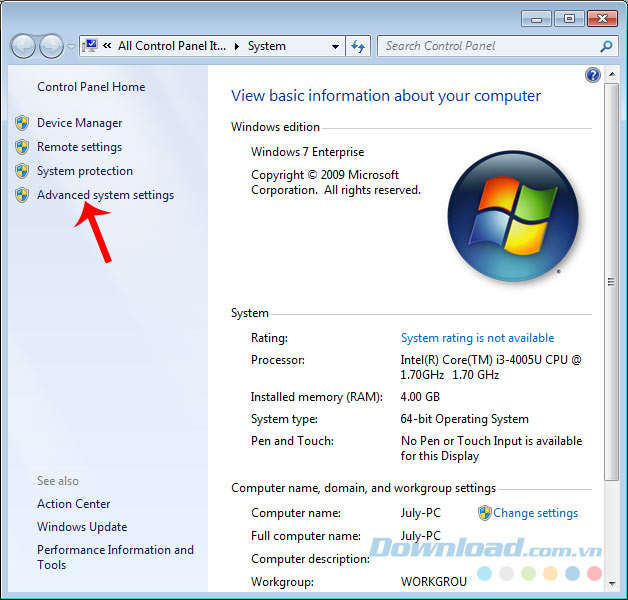Open Control Panel Home link
Image resolution: width=628 pixels, height=600 pixels.
tap(91, 87)
